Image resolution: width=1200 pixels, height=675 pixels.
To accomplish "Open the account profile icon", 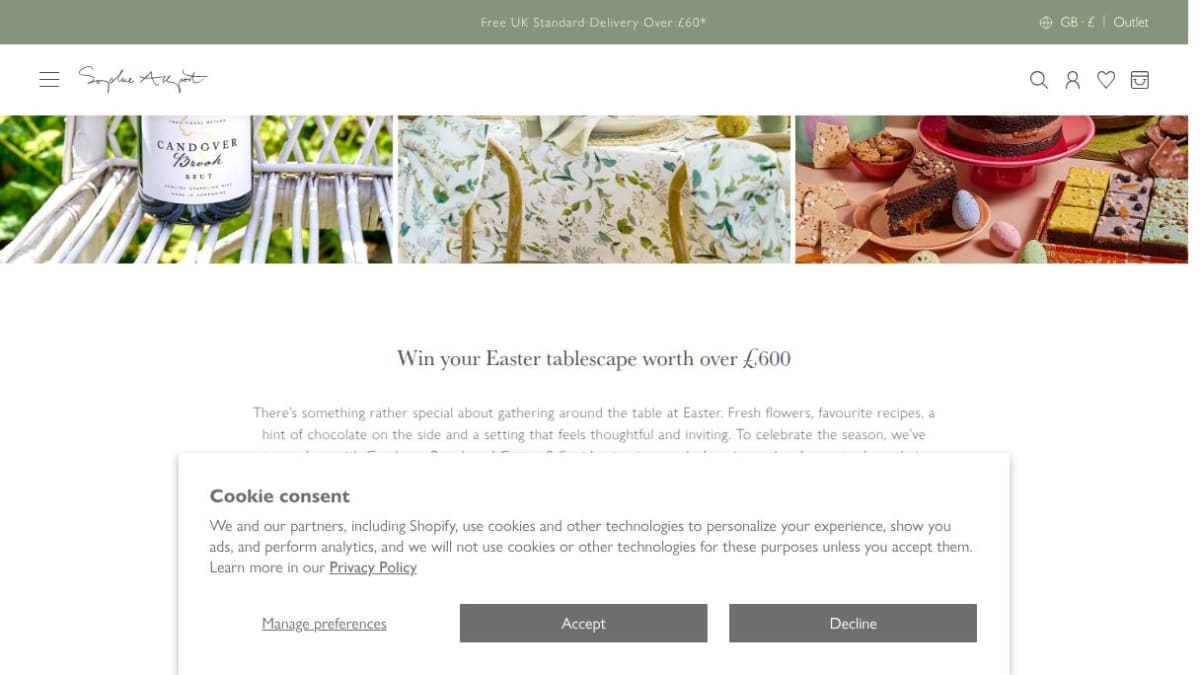I will tap(1072, 80).
